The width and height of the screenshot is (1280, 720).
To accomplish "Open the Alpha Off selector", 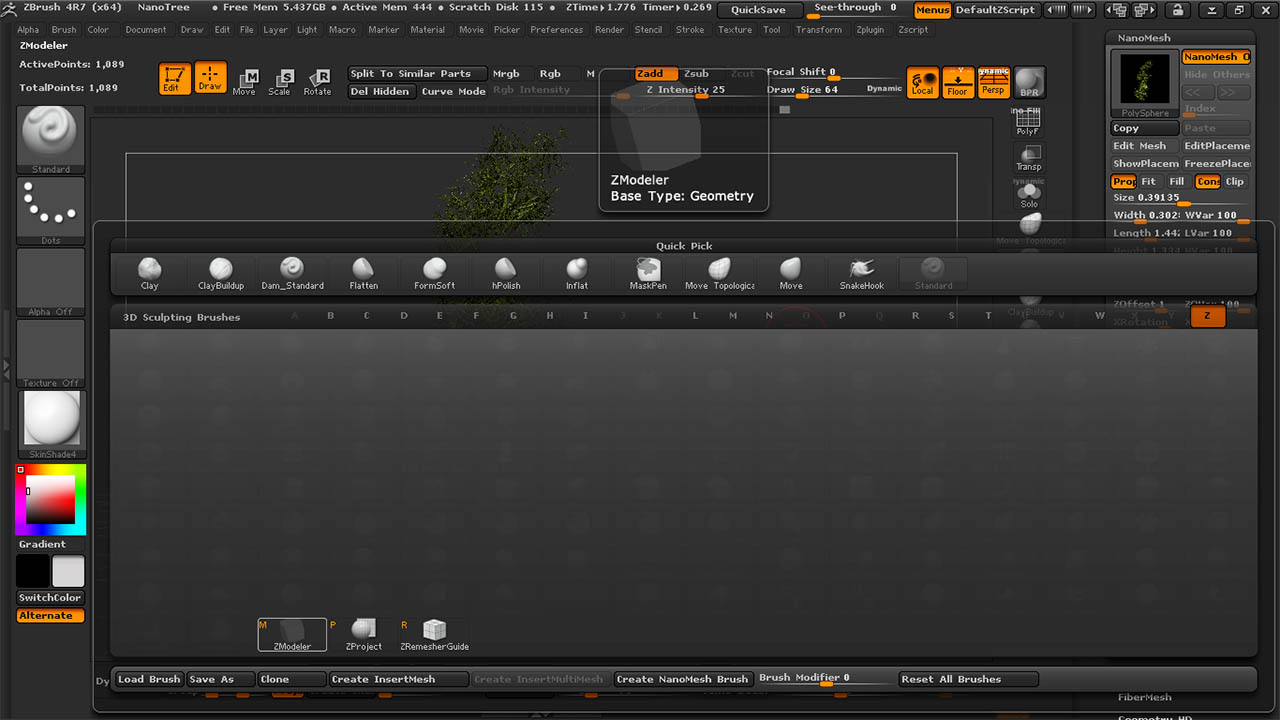I will click(51, 283).
